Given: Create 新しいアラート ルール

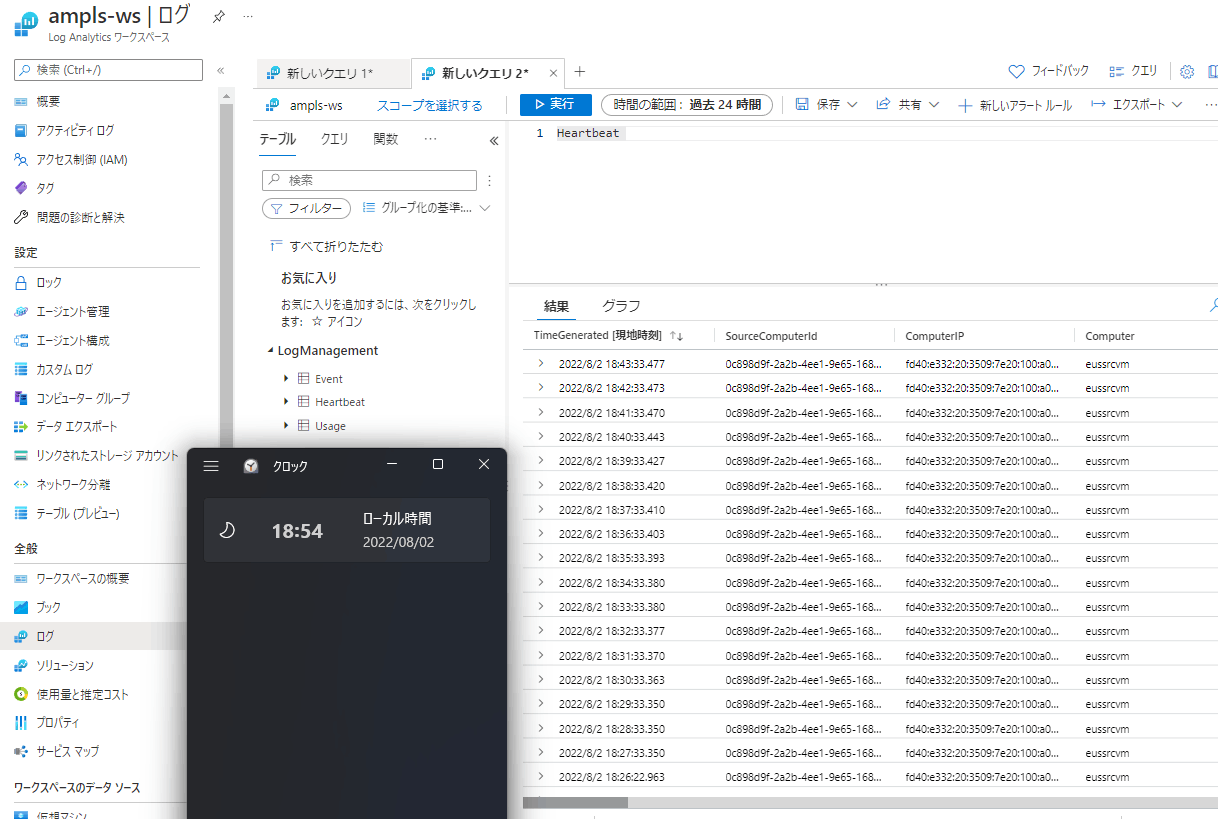Looking at the screenshot, I should (x=1014, y=105).
